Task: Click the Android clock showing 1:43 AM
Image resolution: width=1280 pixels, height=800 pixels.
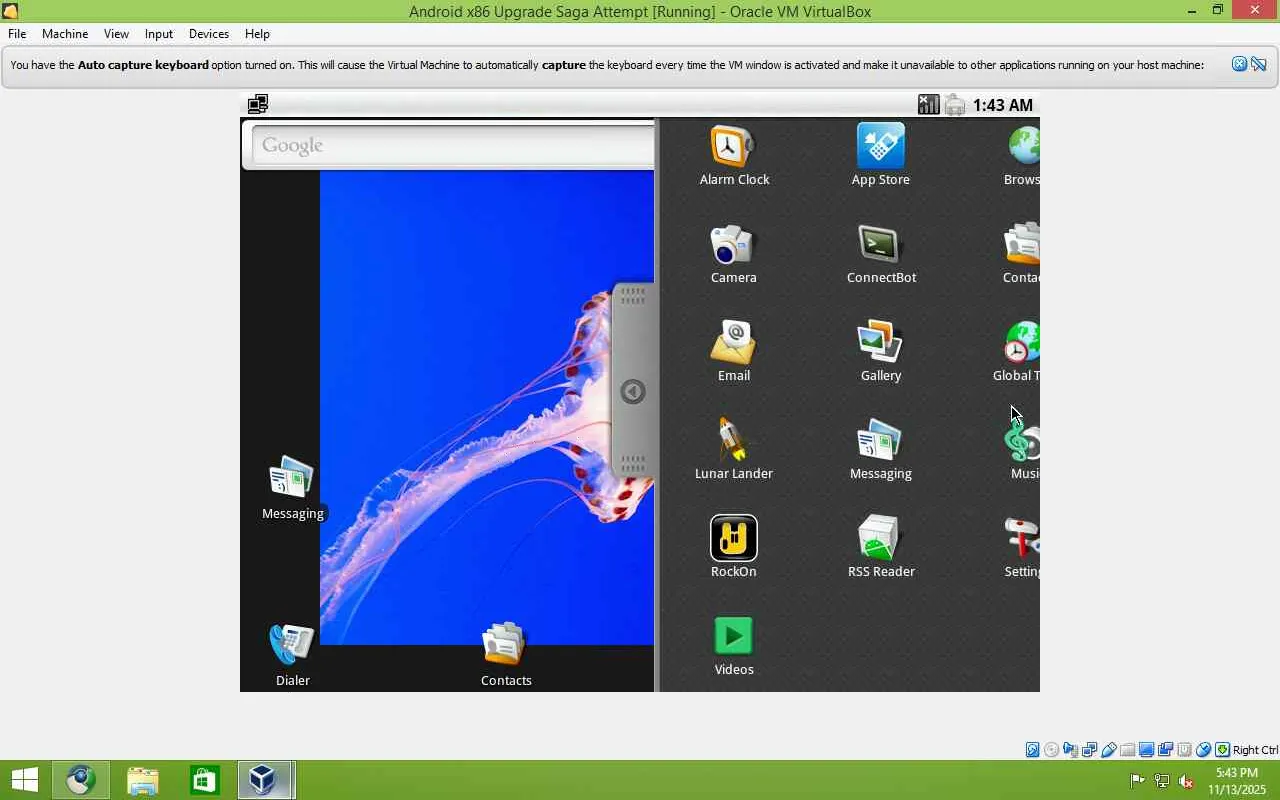Action: [1002, 105]
